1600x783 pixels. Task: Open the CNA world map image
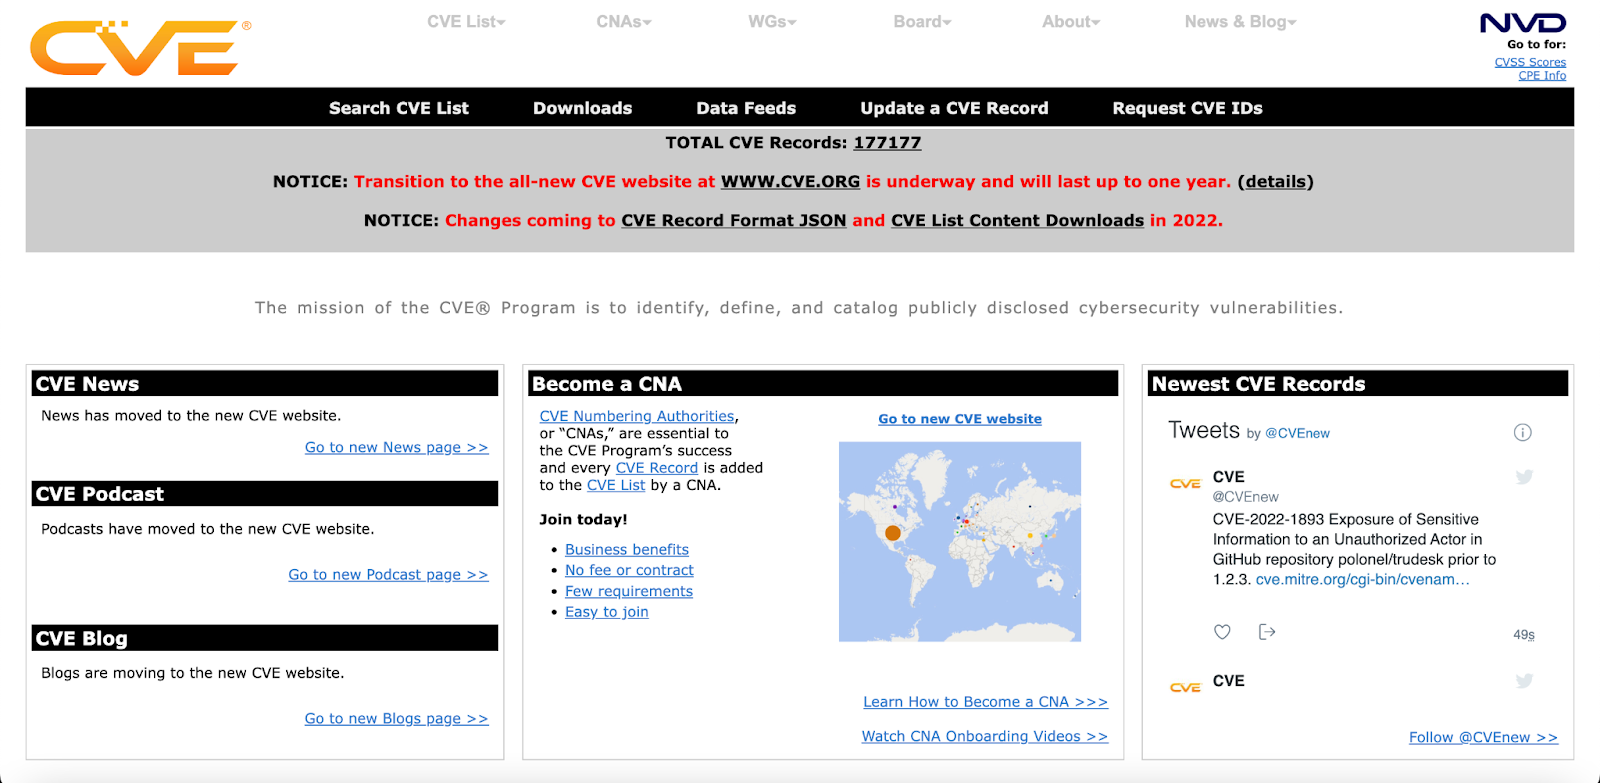coord(960,541)
